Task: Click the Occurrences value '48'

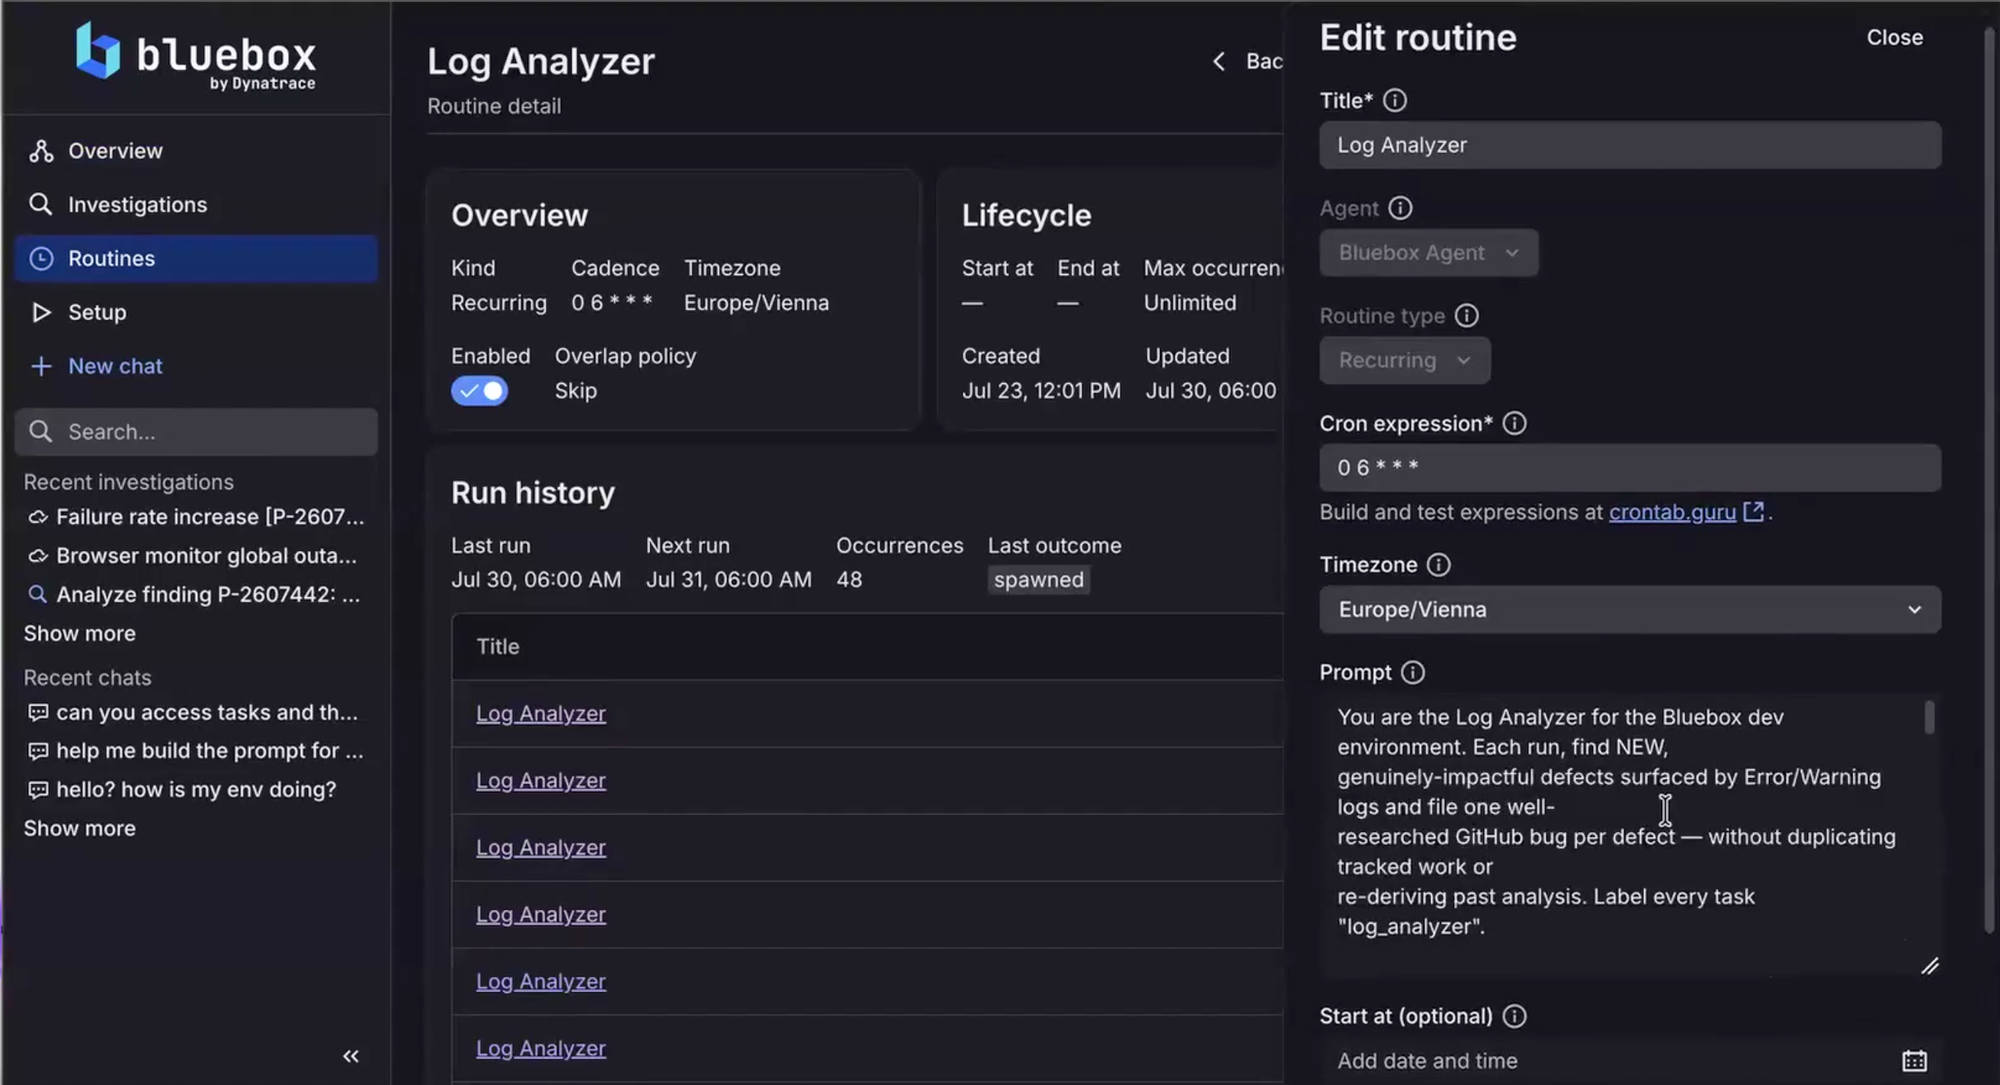Action: click(849, 580)
